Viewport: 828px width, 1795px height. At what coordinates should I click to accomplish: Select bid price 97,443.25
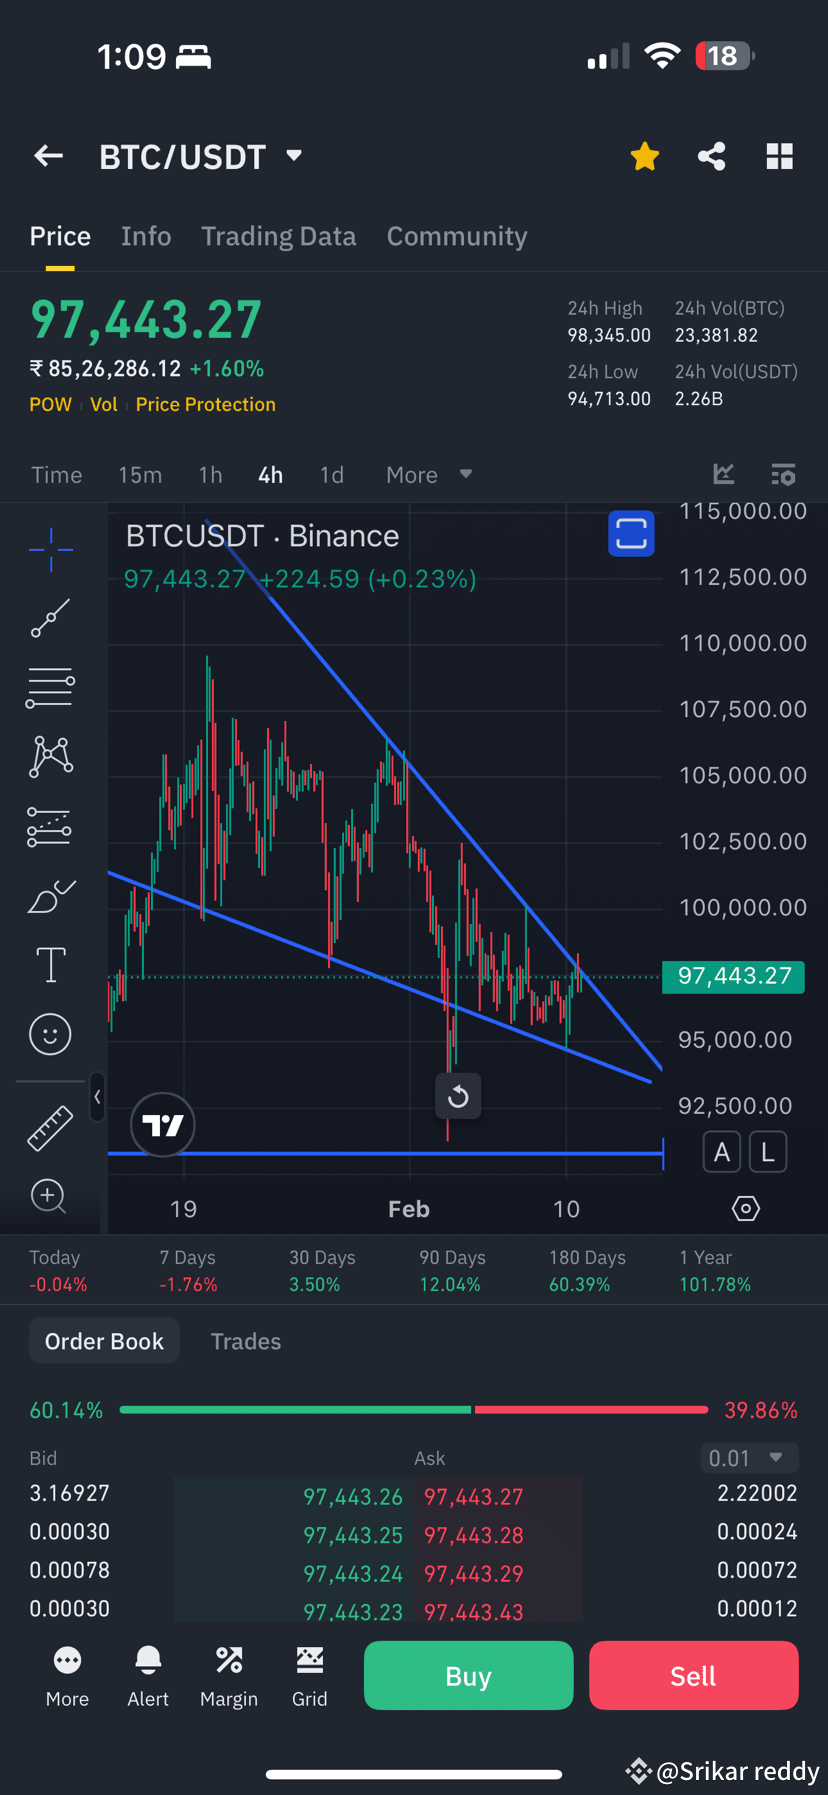click(353, 1535)
